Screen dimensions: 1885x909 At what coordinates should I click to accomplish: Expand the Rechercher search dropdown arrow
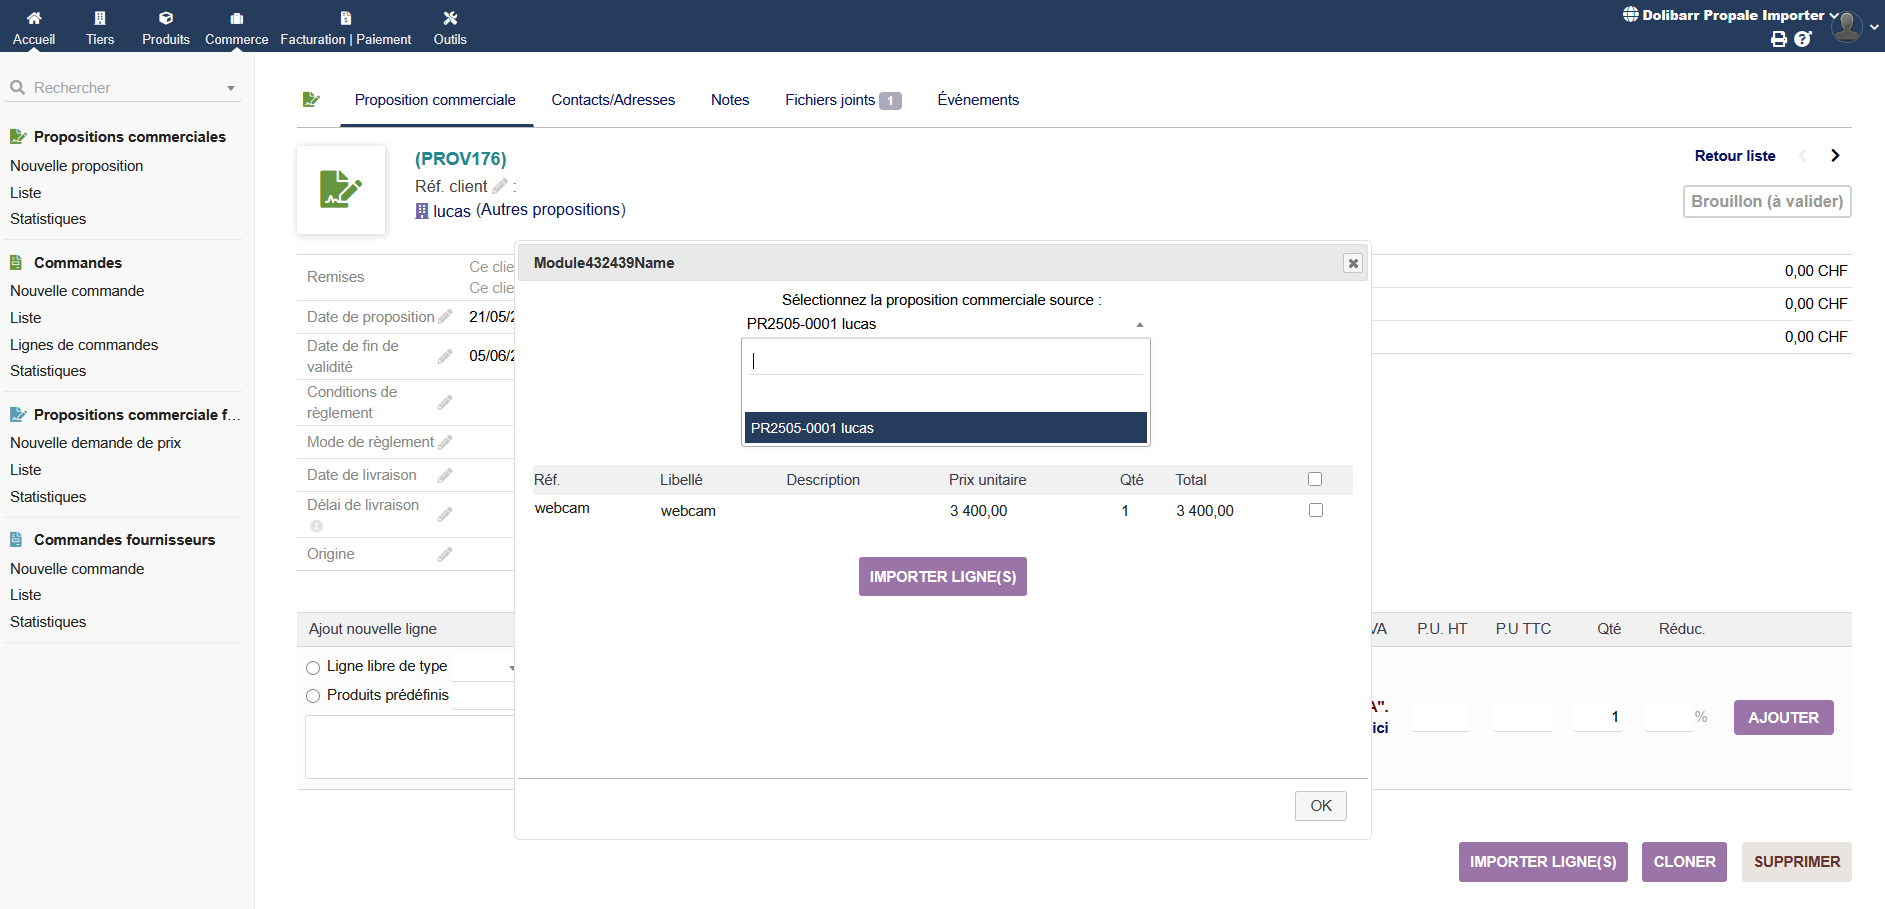[x=231, y=88]
